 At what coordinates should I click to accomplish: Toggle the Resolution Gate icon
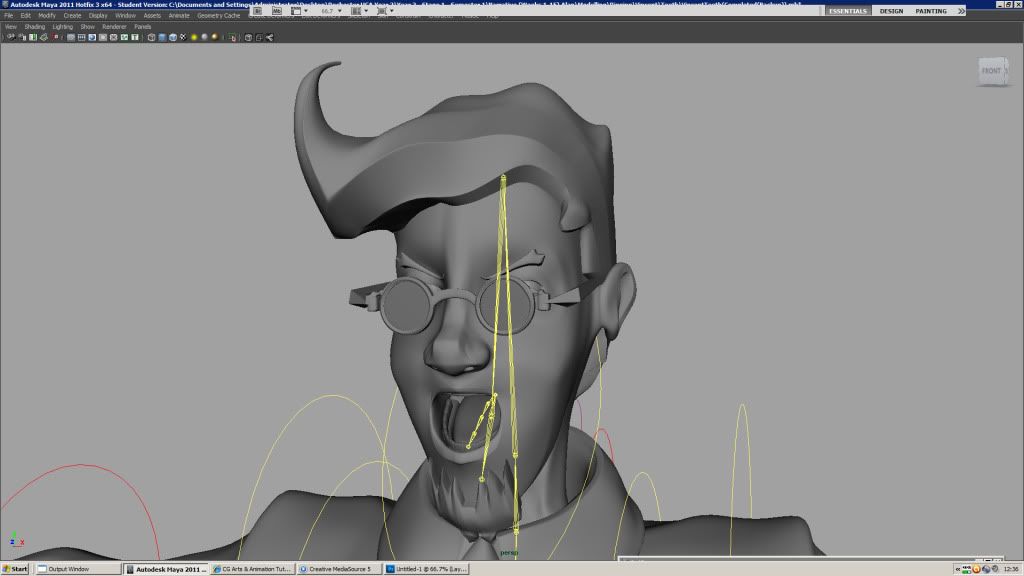[92, 37]
